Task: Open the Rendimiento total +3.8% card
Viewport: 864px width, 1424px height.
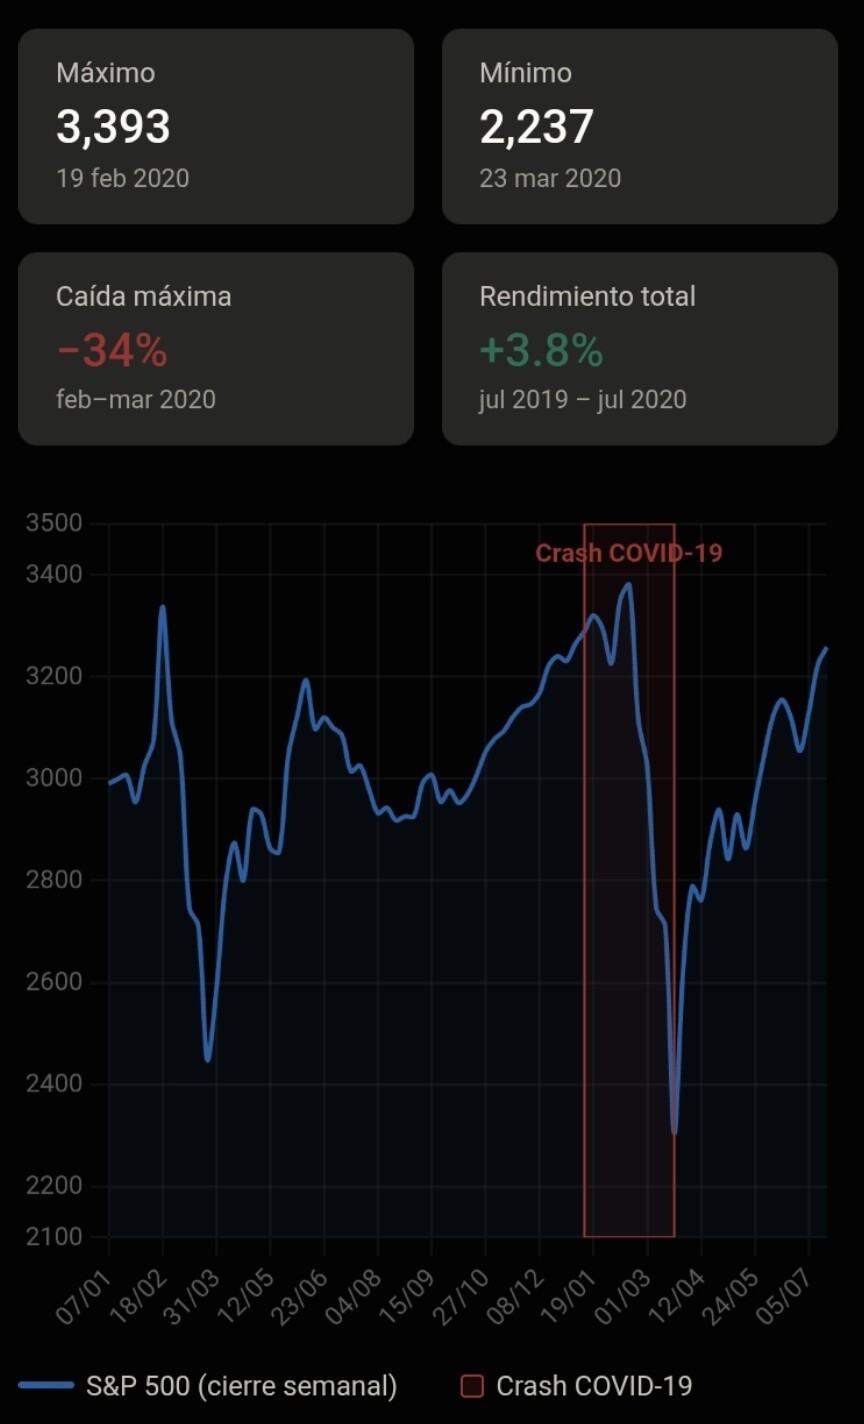Action: pos(639,348)
